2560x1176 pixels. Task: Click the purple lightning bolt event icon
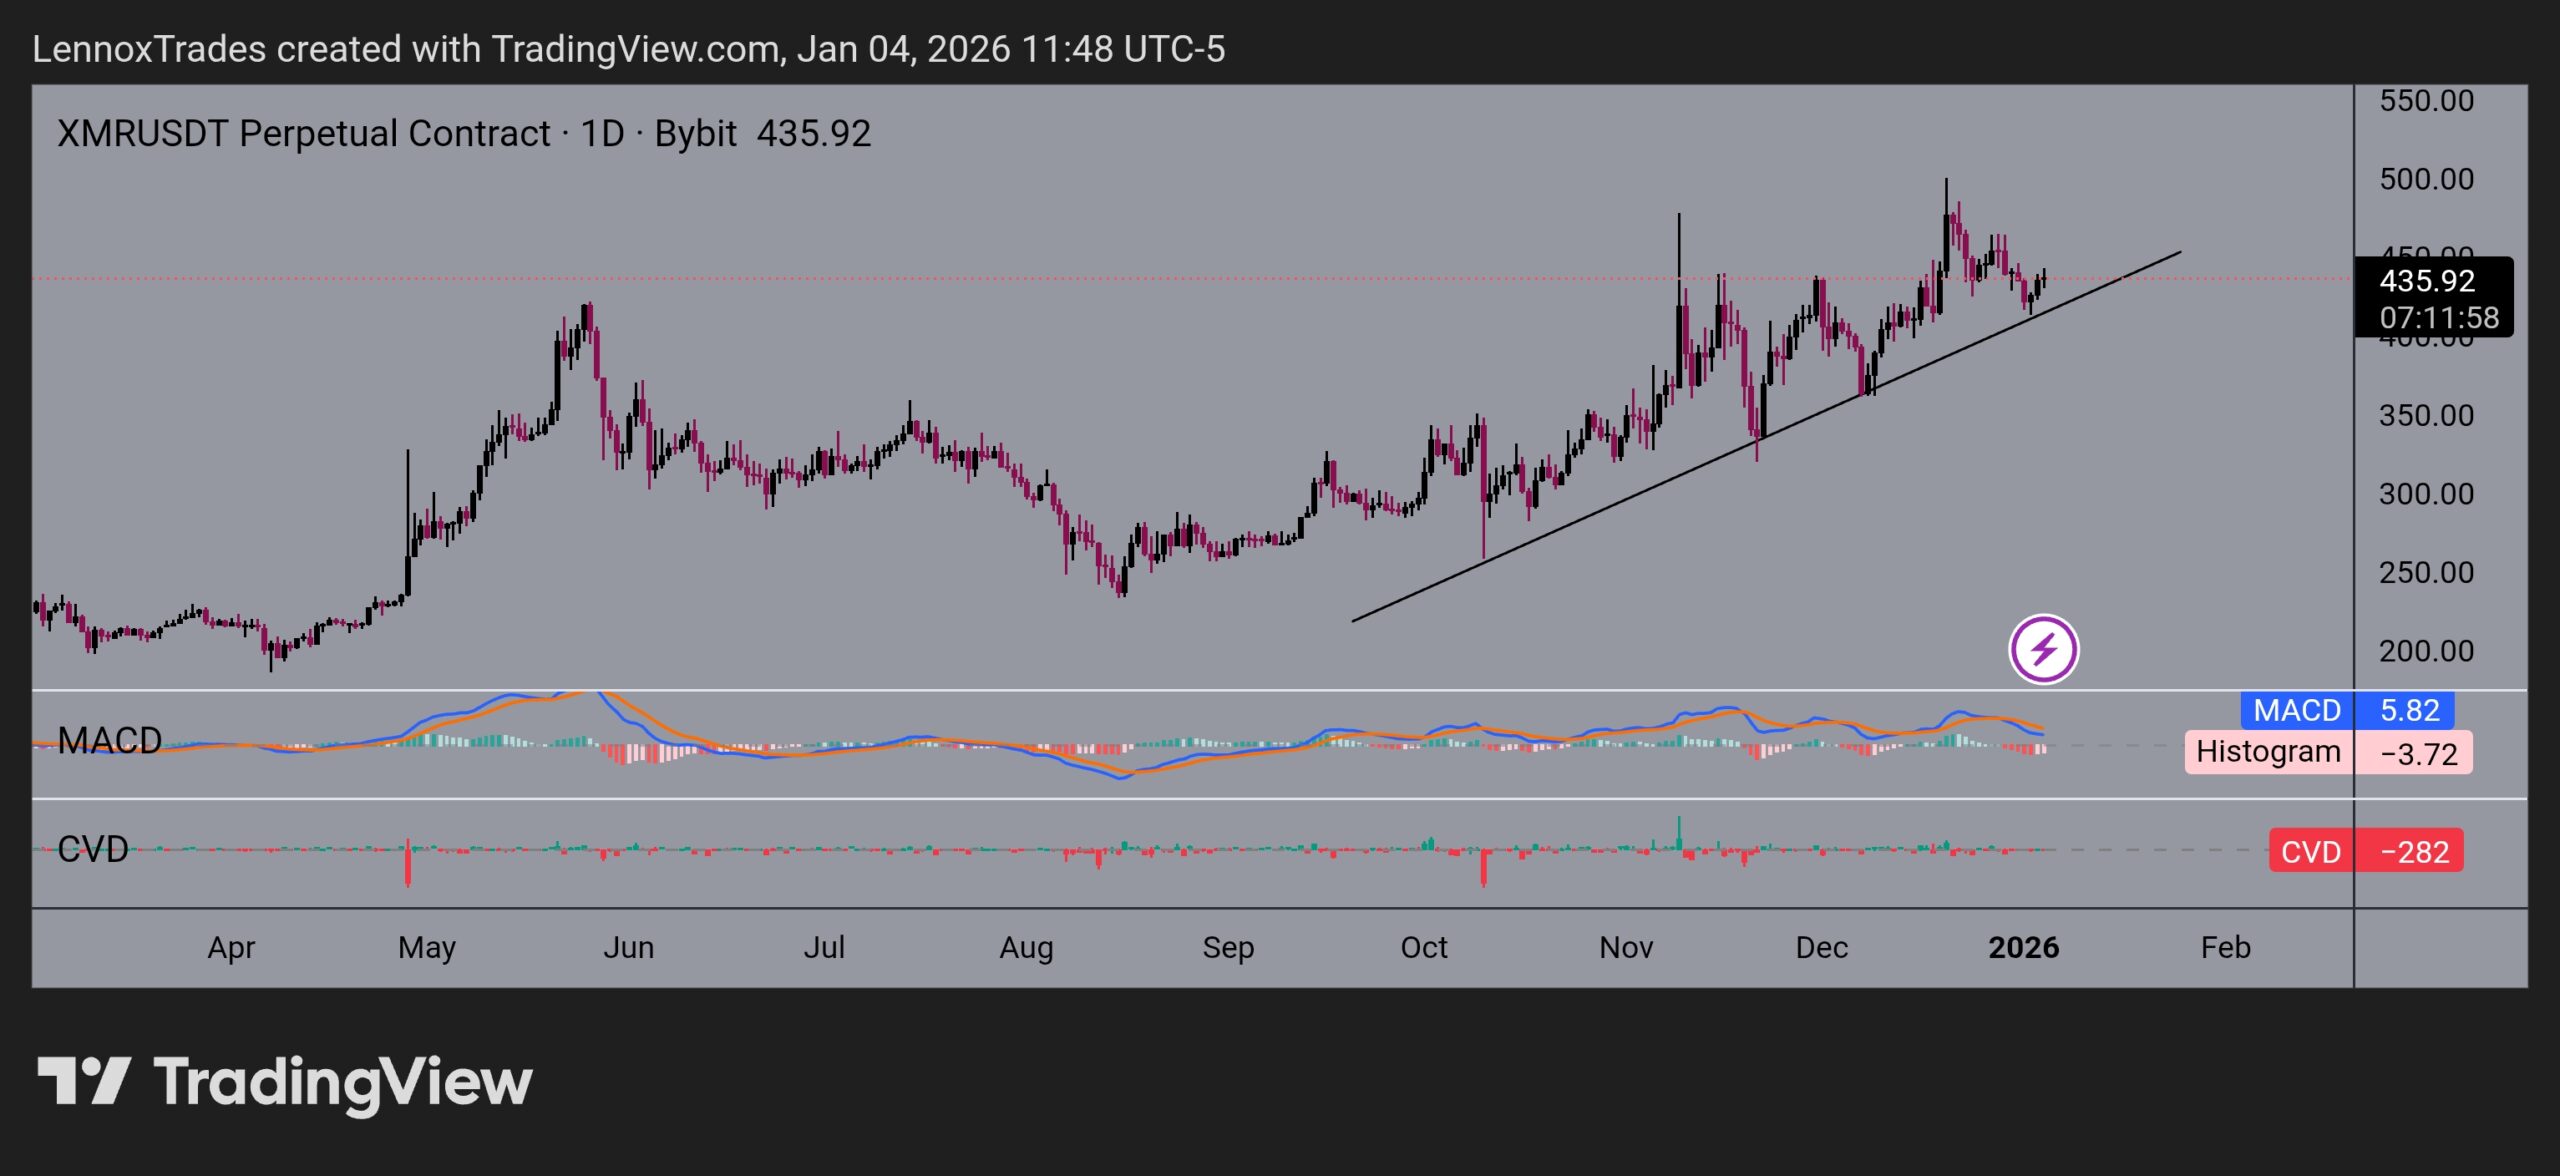coord(2043,649)
